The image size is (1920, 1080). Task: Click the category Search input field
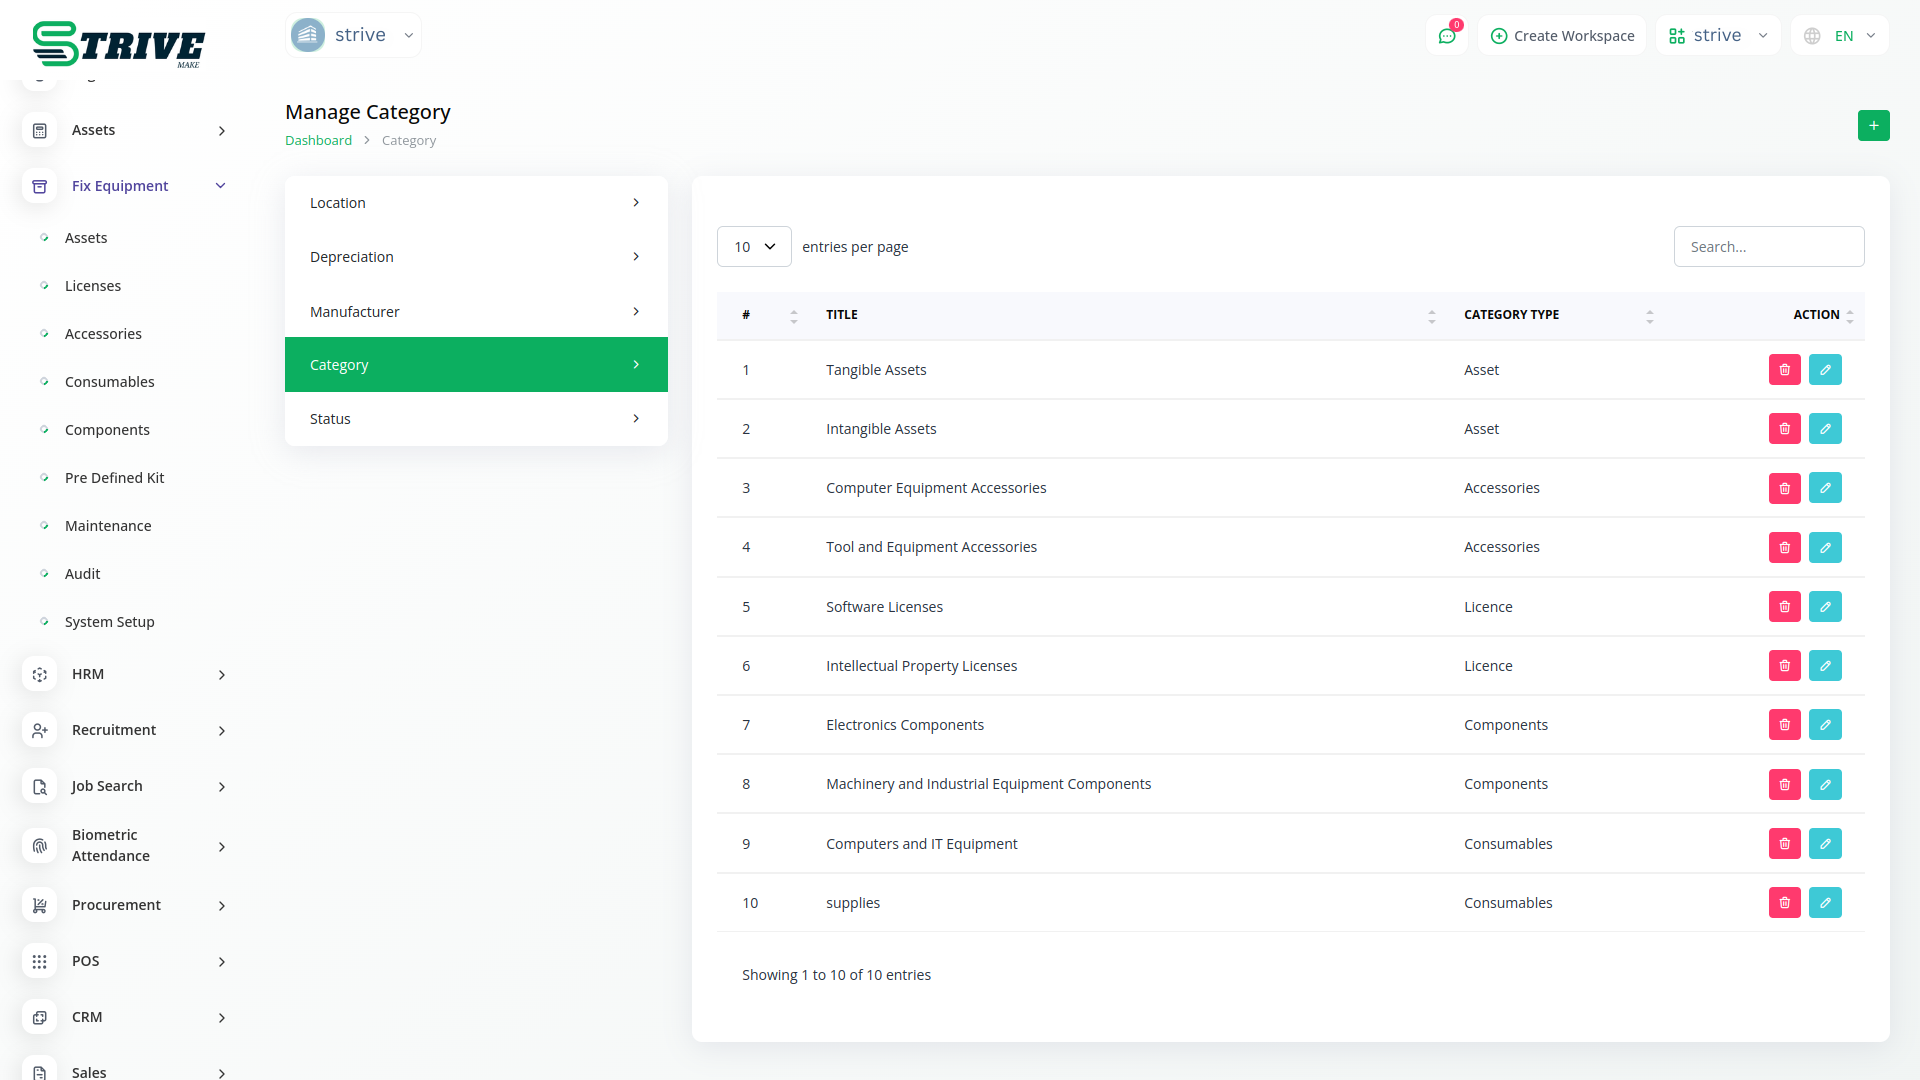[x=1768, y=247]
